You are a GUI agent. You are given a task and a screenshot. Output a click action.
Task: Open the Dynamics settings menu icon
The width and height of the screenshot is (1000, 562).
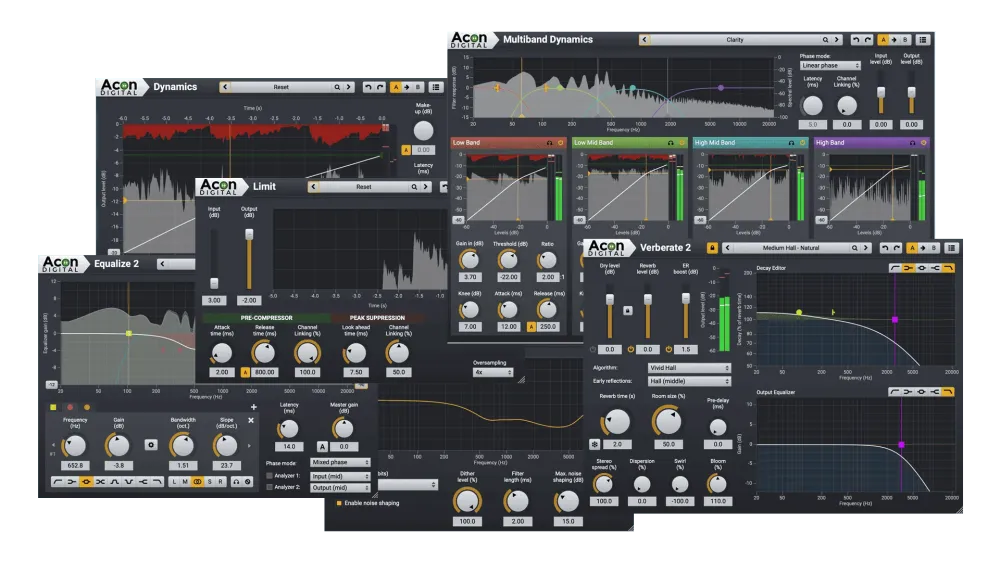436,87
